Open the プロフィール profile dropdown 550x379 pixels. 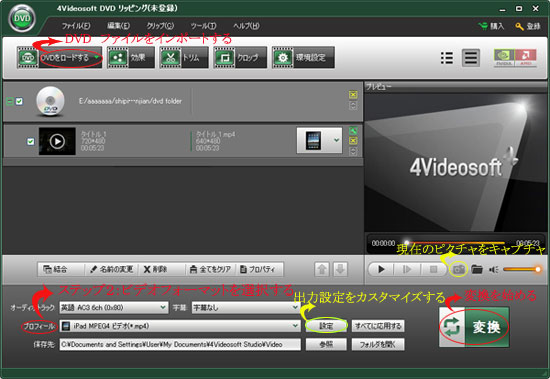[180, 326]
